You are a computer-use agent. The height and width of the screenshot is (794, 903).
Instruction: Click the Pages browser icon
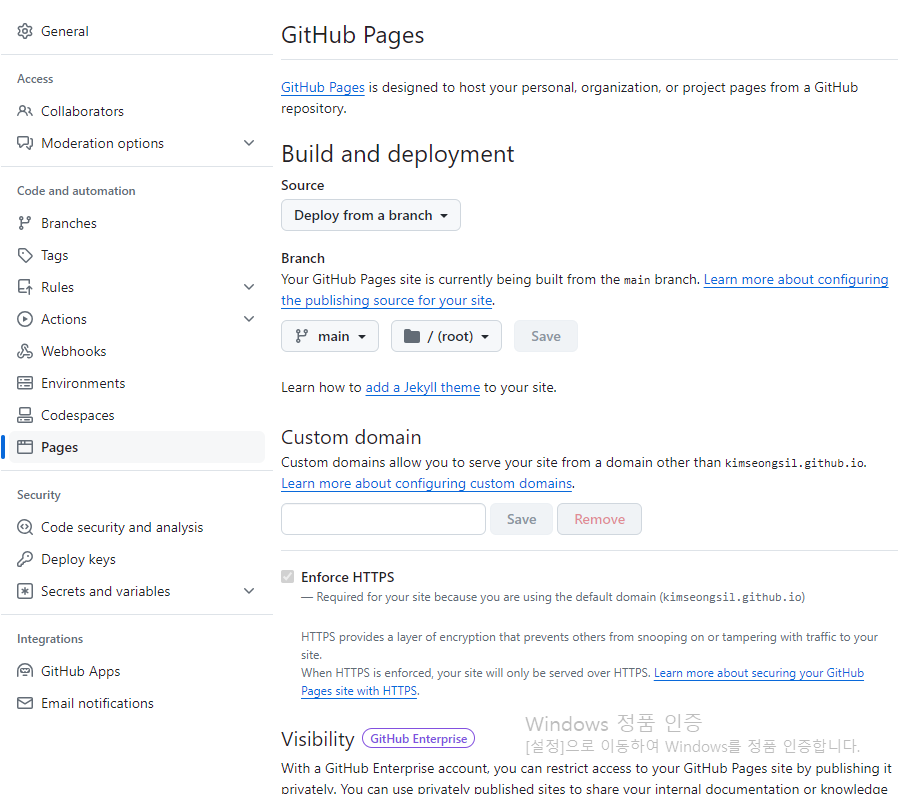click(25, 447)
